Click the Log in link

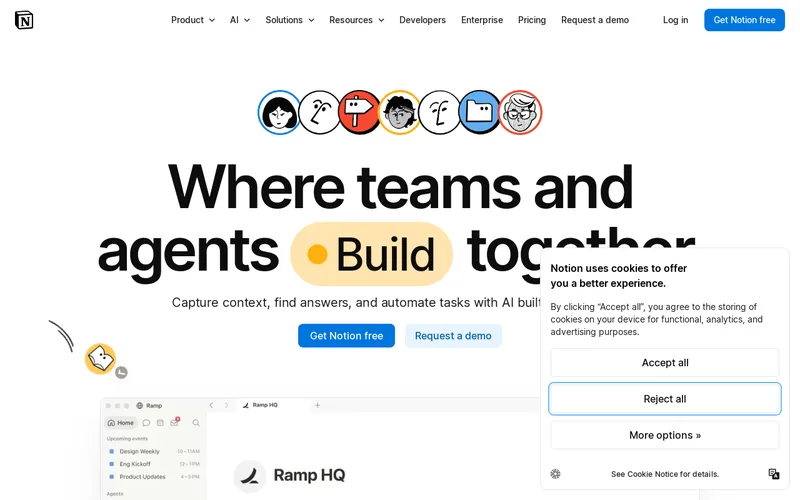click(676, 20)
